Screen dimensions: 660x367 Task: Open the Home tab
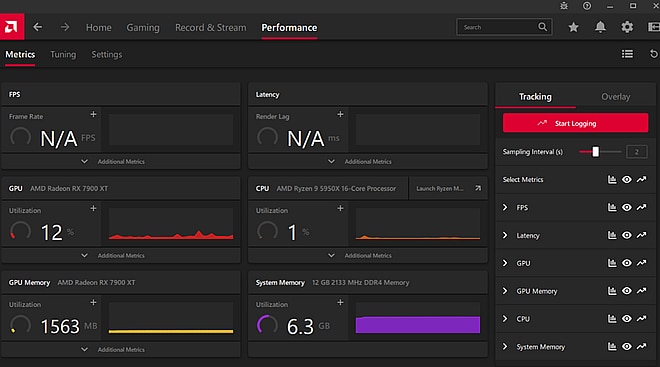click(98, 27)
